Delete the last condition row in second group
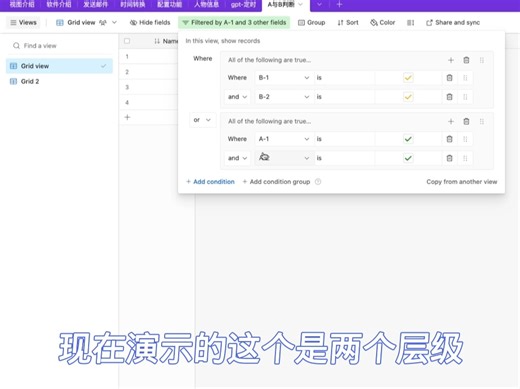The height and width of the screenshot is (389, 520). [x=449, y=158]
